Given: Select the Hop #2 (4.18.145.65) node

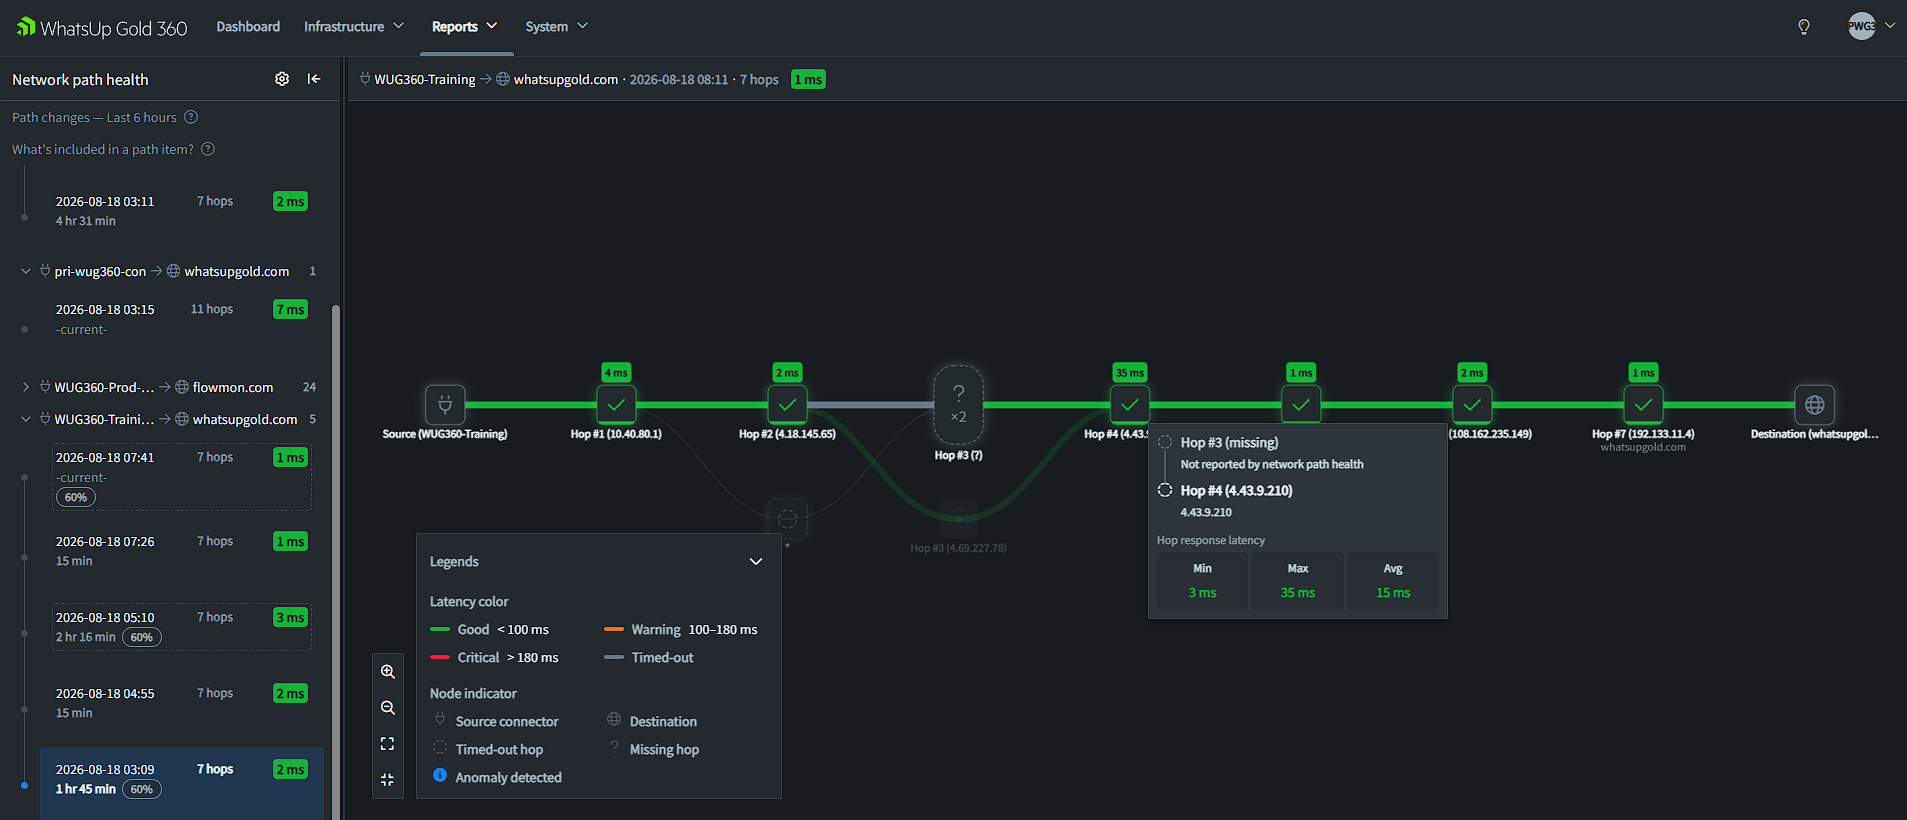Looking at the screenshot, I should click(787, 405).
